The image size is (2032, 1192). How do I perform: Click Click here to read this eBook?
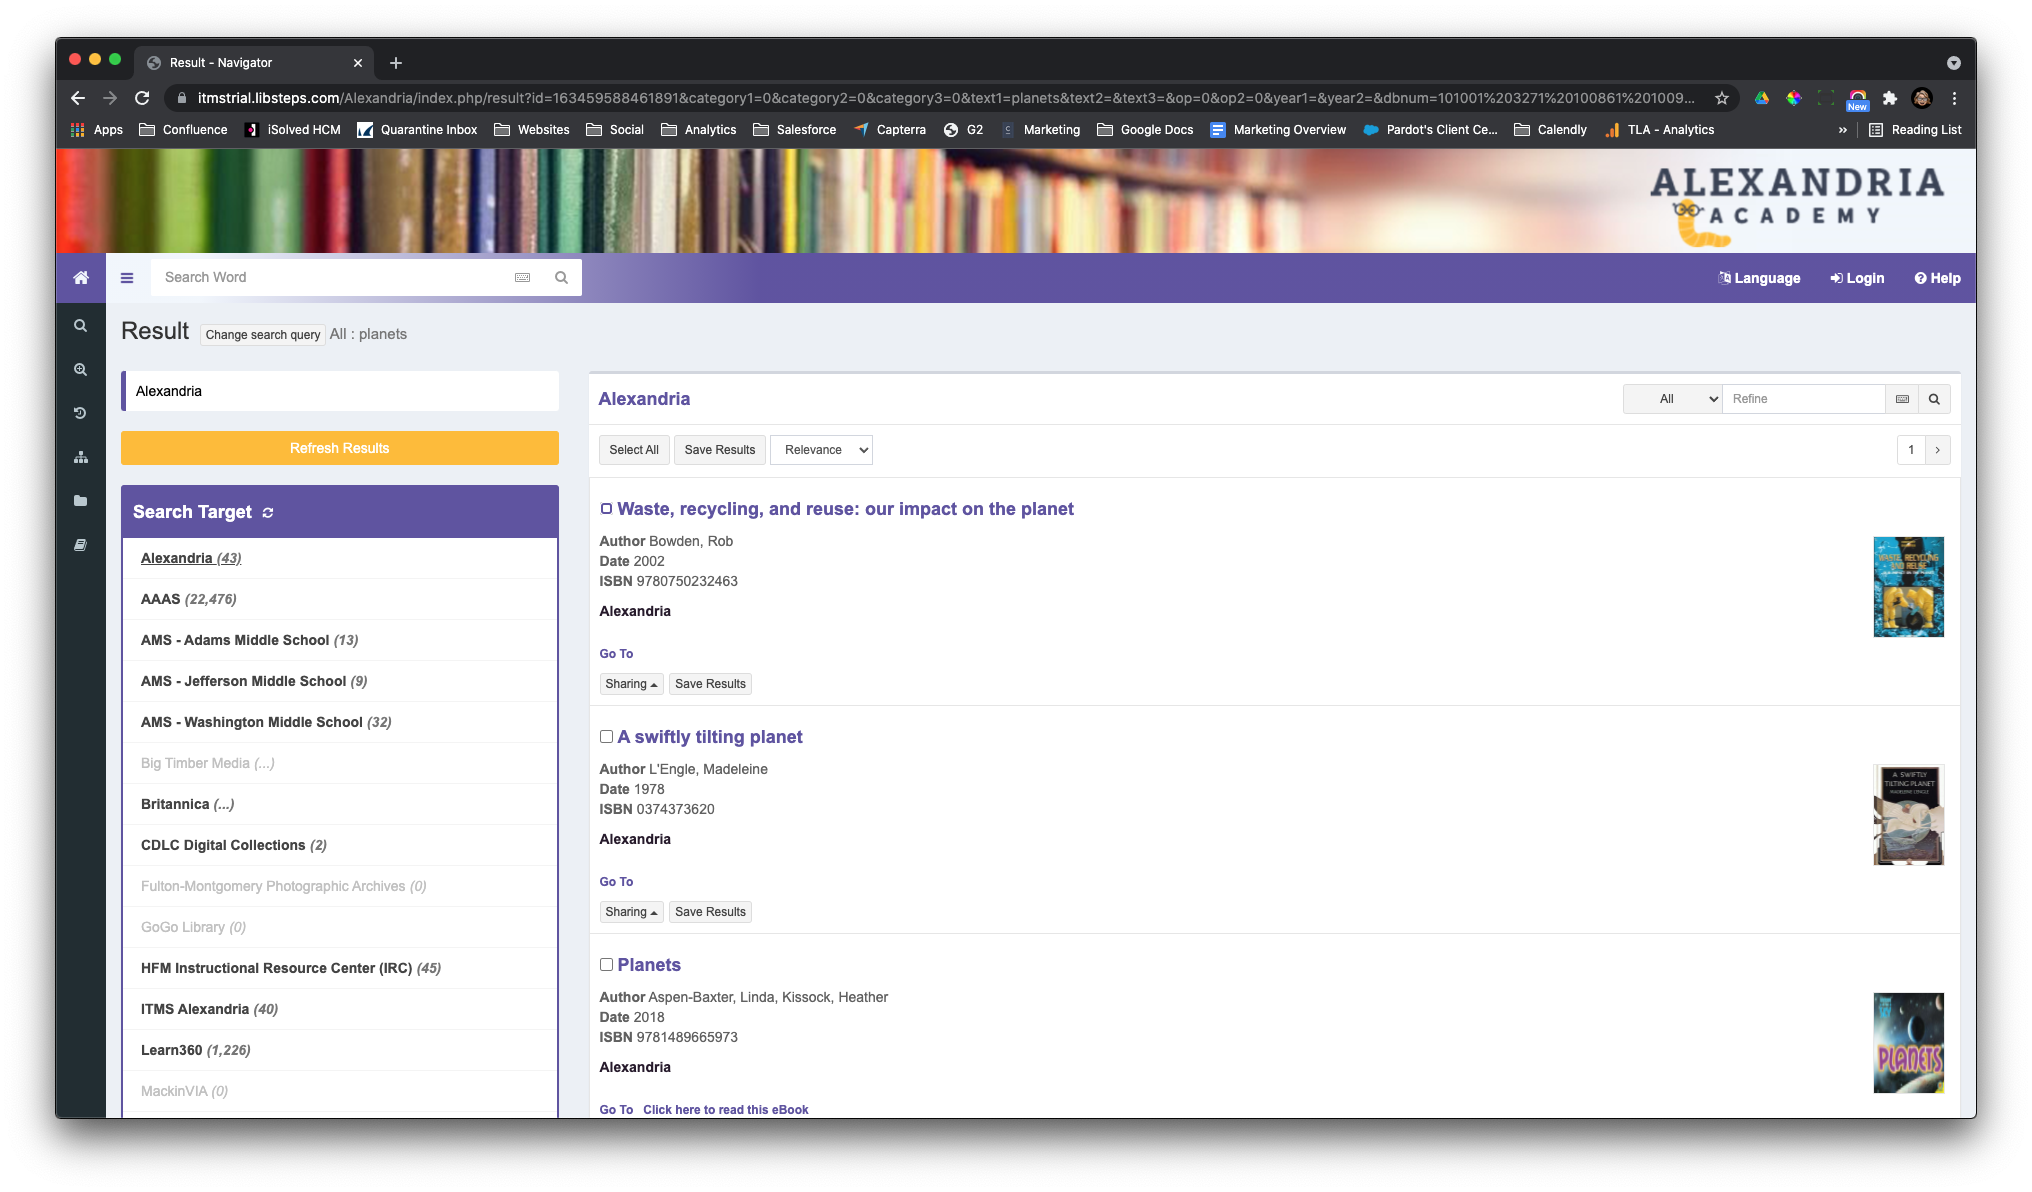[x=725, y=1109]
